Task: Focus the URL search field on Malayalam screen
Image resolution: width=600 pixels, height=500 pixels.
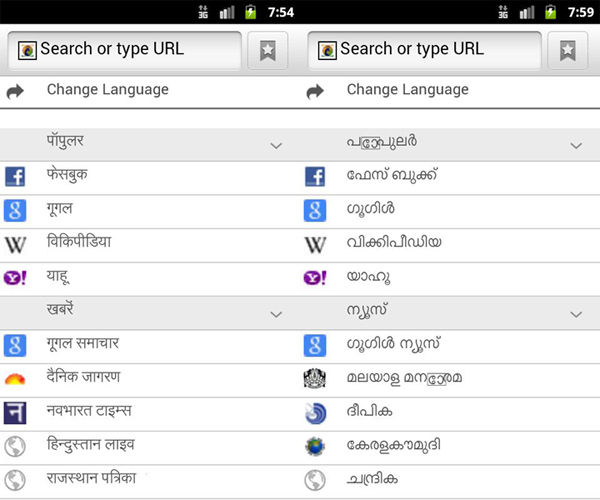Action: [424, 49]
